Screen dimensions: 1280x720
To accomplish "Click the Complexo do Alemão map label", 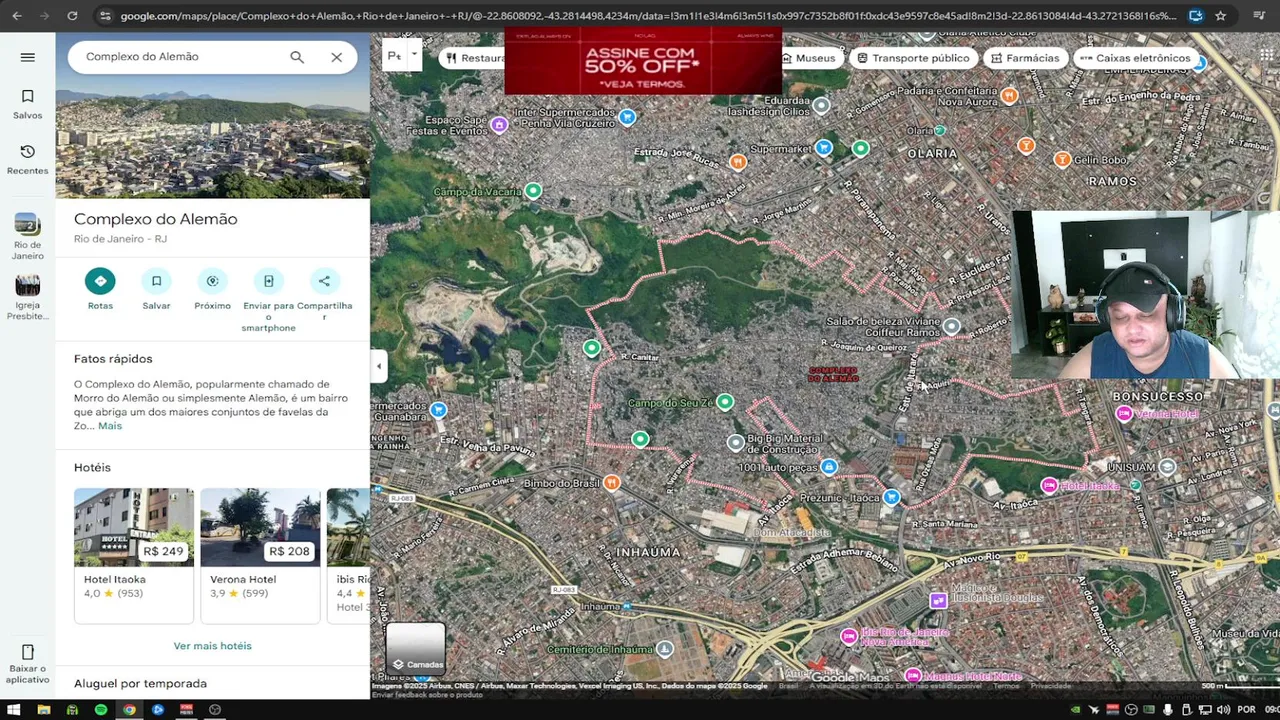I will coord(833,374).
